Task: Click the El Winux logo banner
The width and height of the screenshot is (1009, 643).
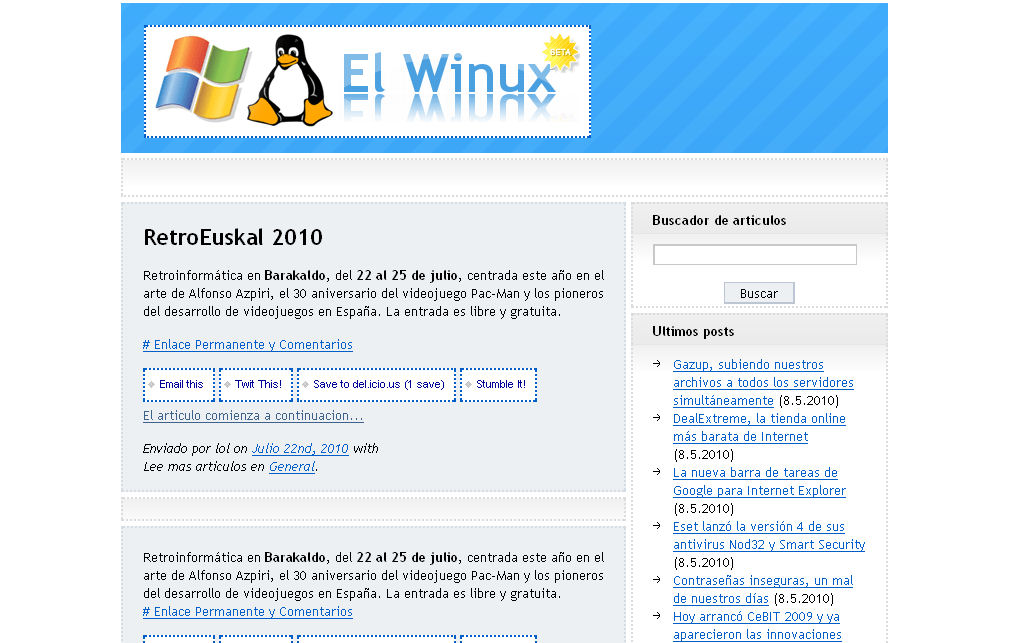Action: tap(367, 82)
